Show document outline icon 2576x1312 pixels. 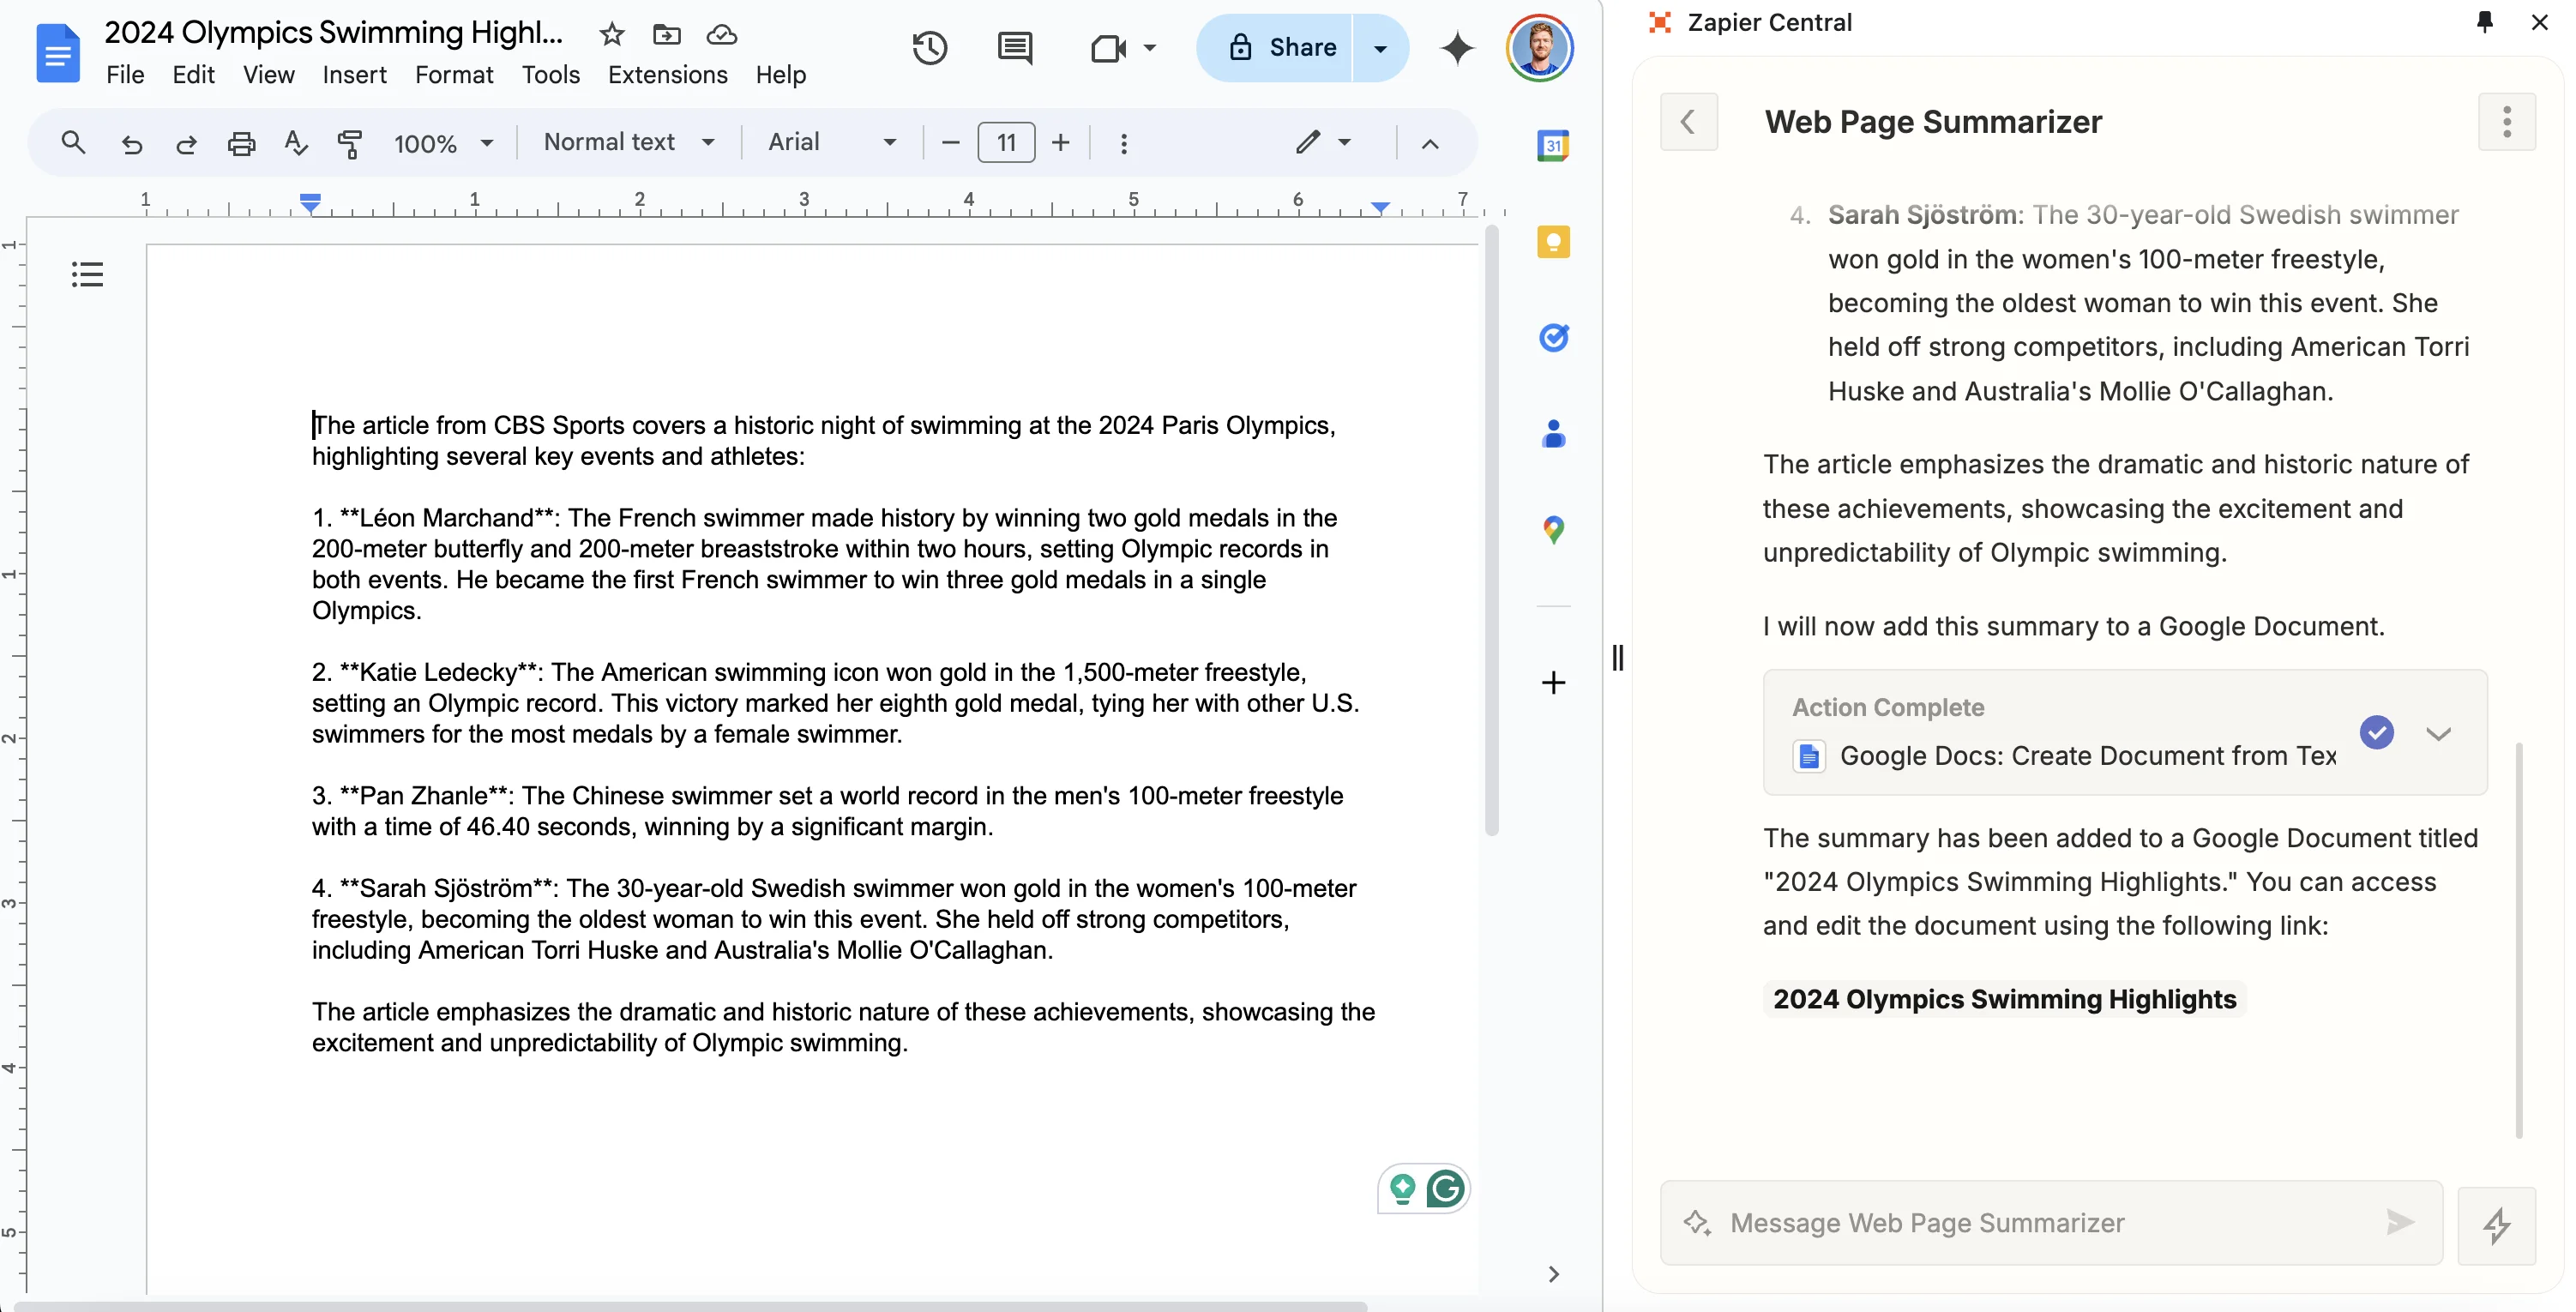[x=87, y=274]
